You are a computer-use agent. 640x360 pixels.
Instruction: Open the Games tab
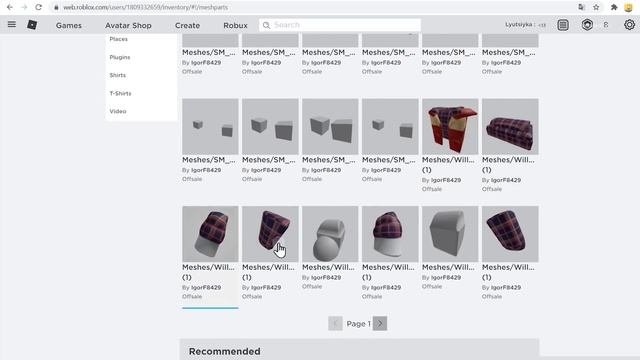(x=69, y=25)
